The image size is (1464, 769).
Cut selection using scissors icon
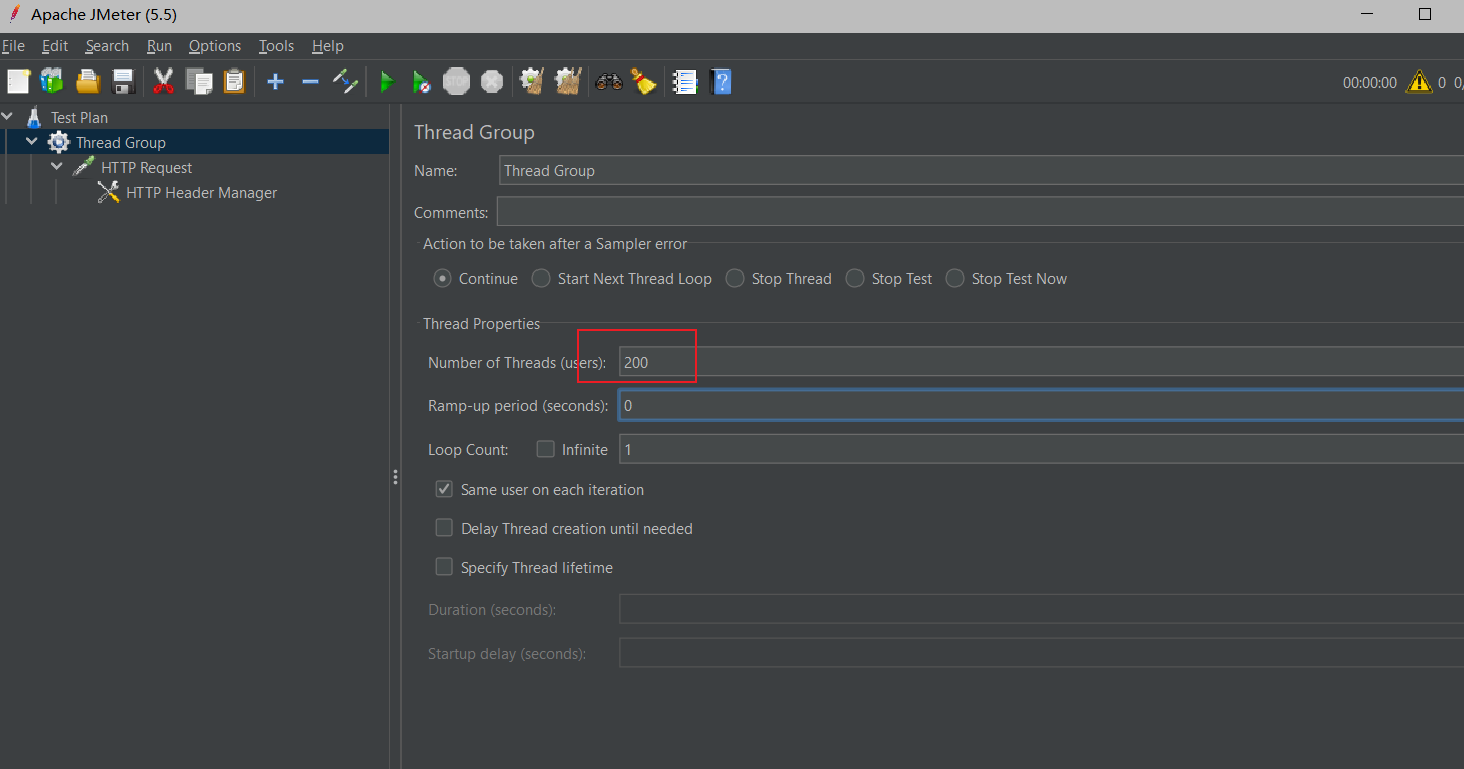pos(164,82)
